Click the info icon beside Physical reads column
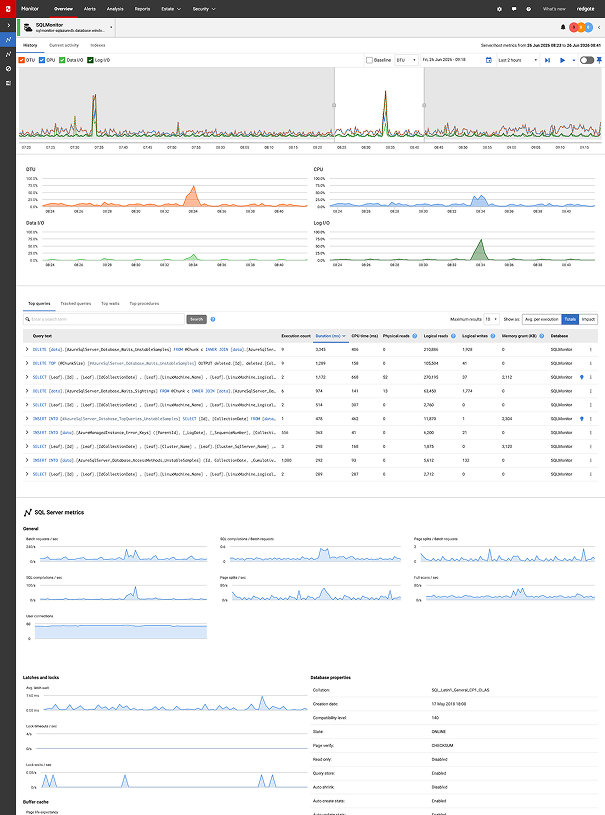Image resolution: width=605 pixels, height=815 pixels. click(415, 336)
